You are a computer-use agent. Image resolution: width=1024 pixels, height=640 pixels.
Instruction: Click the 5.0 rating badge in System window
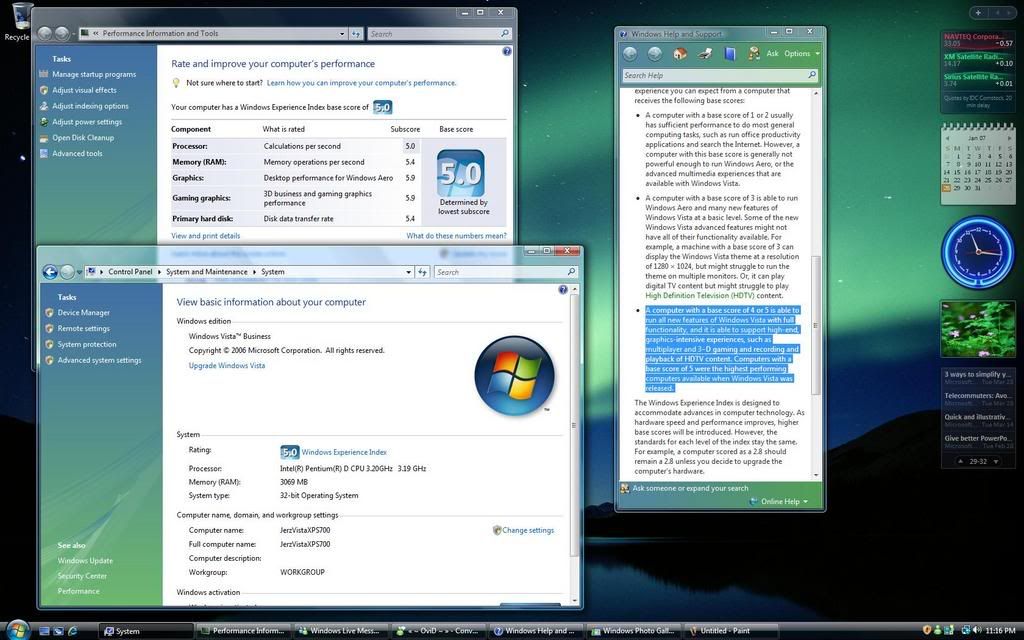289,452
